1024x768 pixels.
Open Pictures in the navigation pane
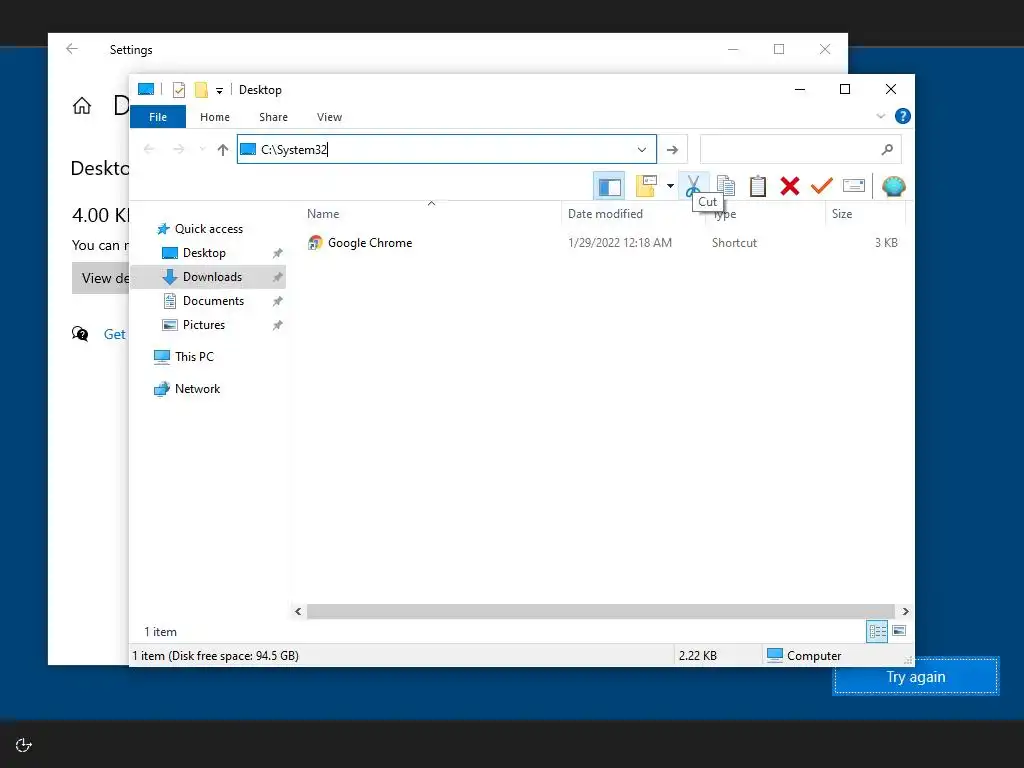click(204, 325)
